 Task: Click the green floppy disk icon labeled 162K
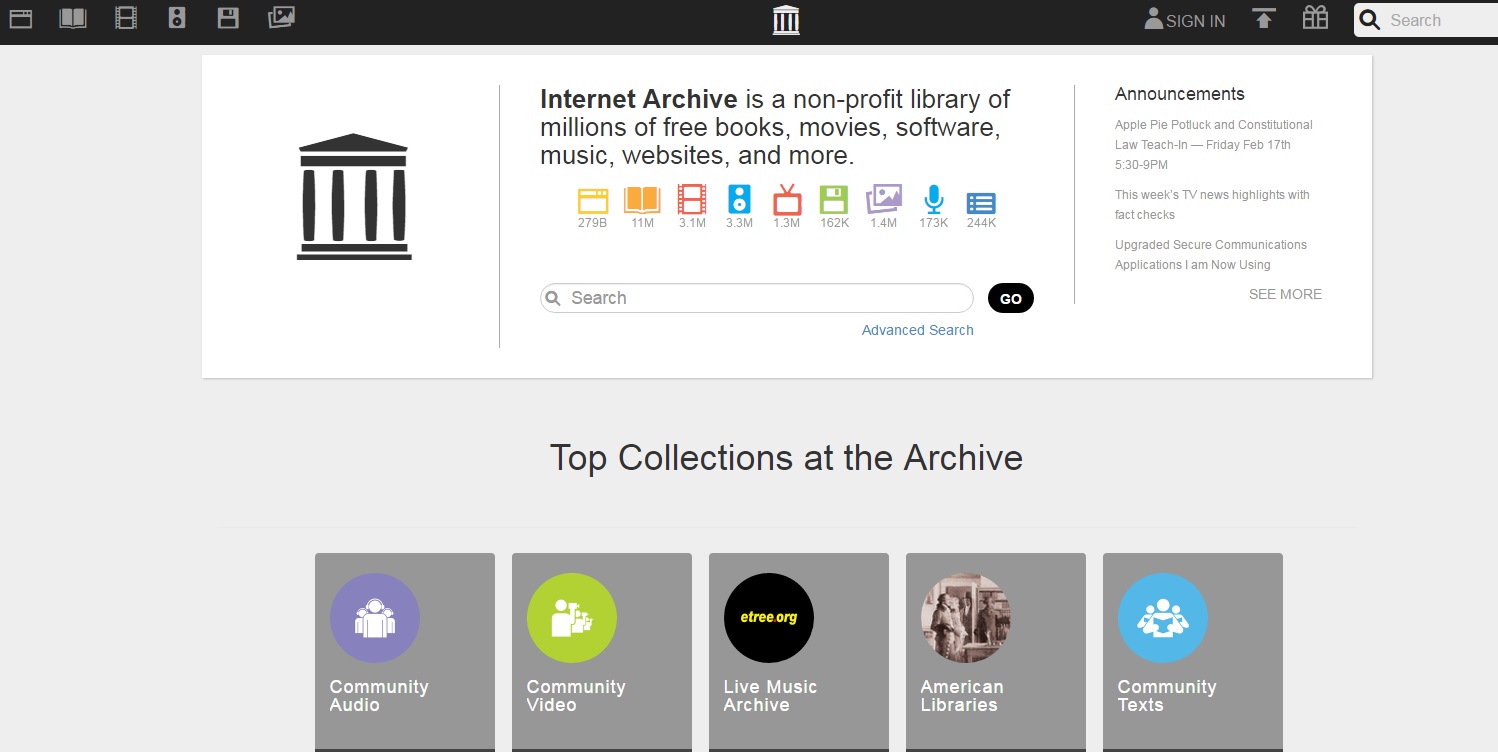(x=834, y=200)
